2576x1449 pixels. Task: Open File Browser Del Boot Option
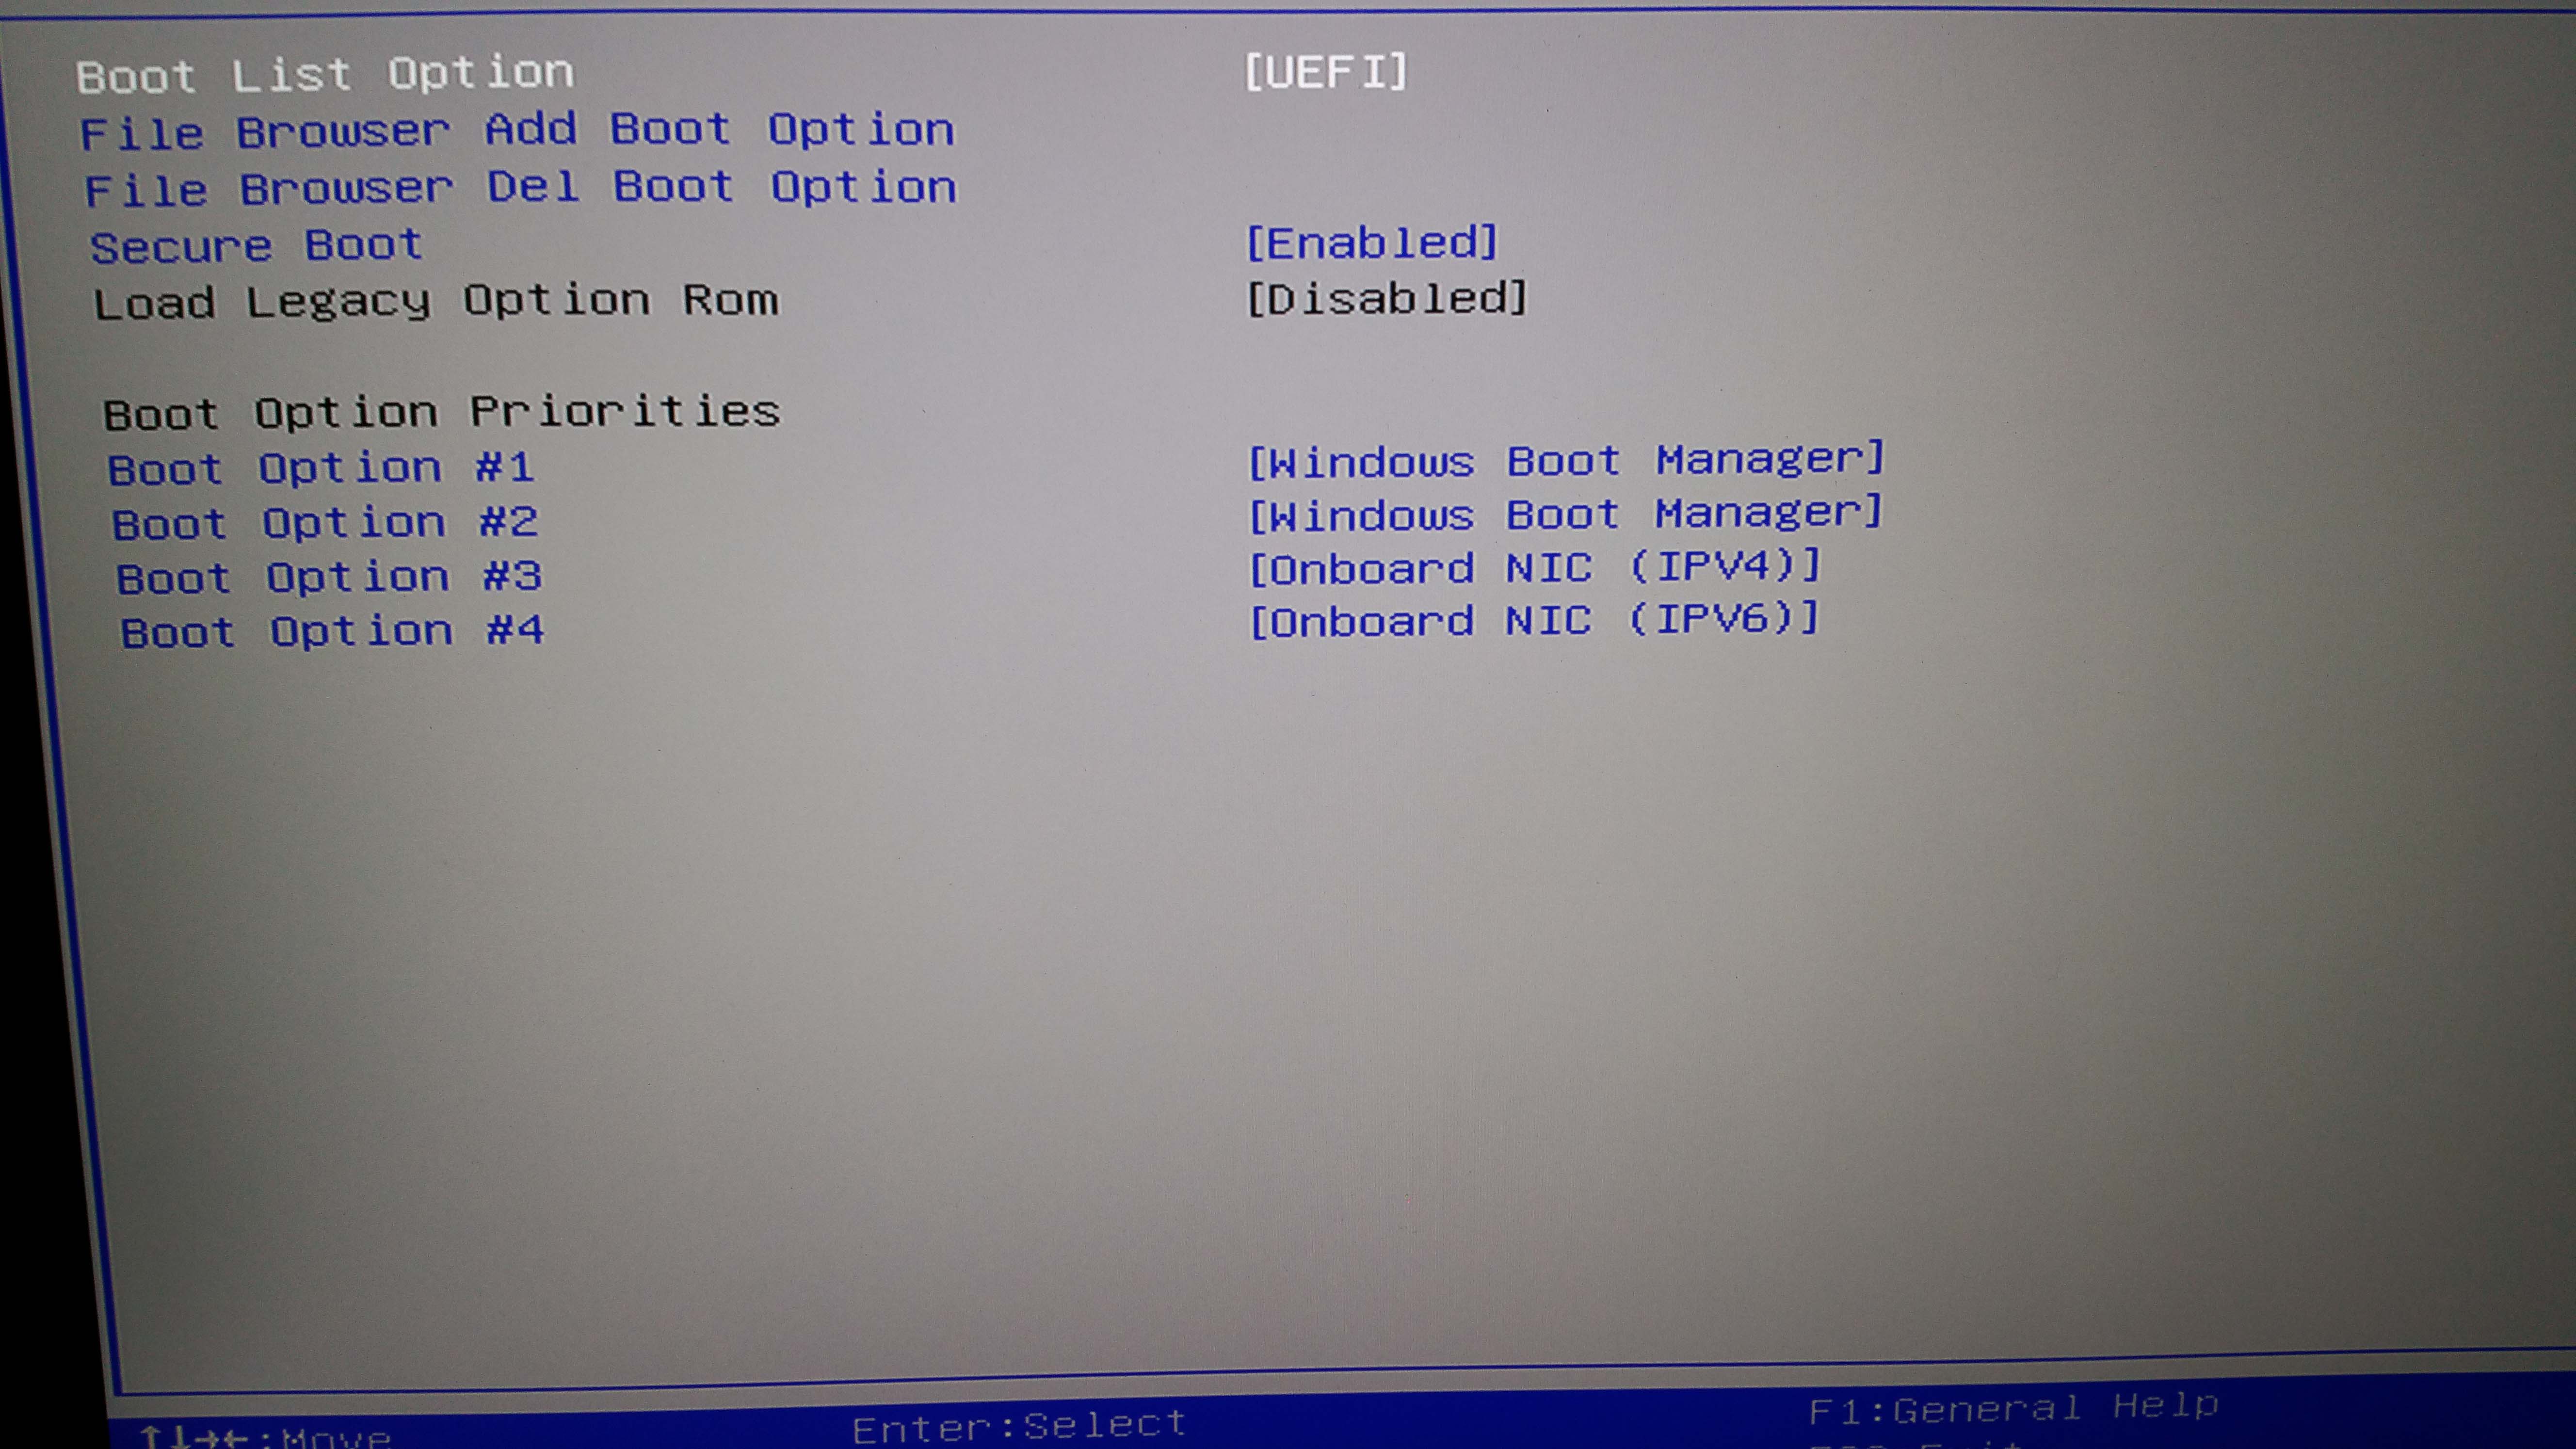tap(520, 188)
